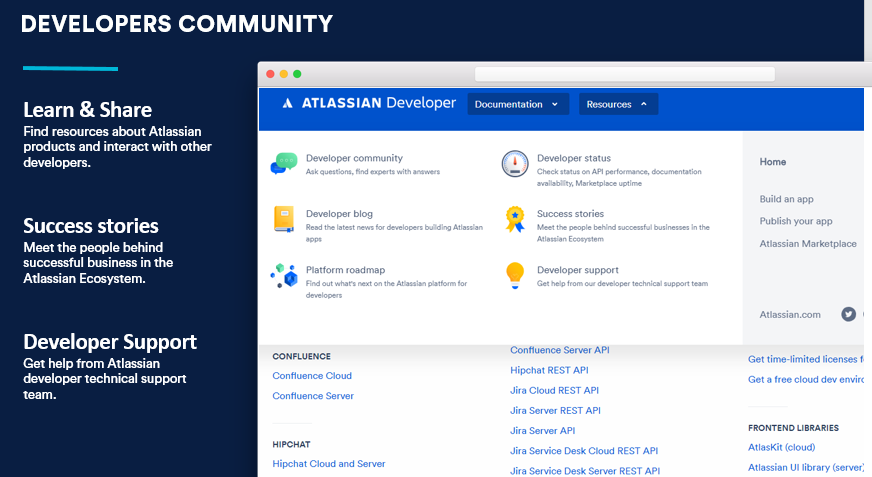This screenshot has height=477, width=872.
Task: Click the Success stories ribbon badge icon
Action: click(x=515, y=219)
